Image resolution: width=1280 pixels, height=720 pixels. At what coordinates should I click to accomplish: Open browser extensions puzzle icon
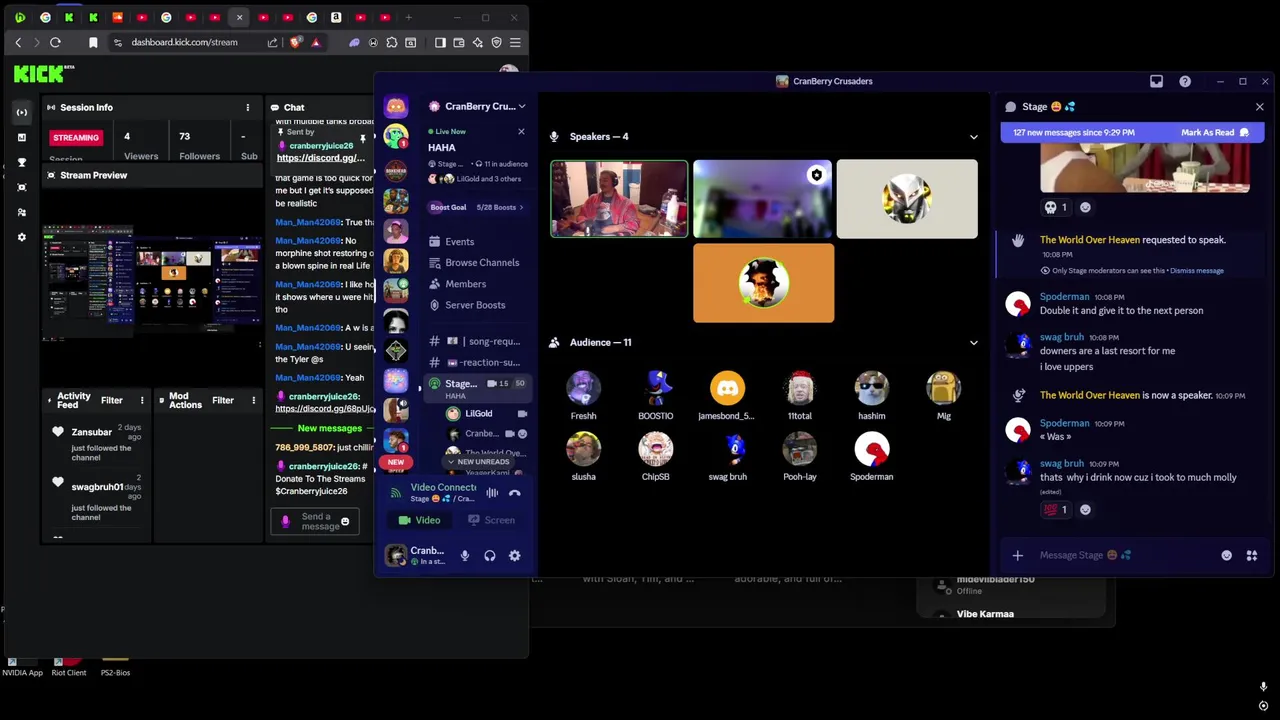point(391,43)
